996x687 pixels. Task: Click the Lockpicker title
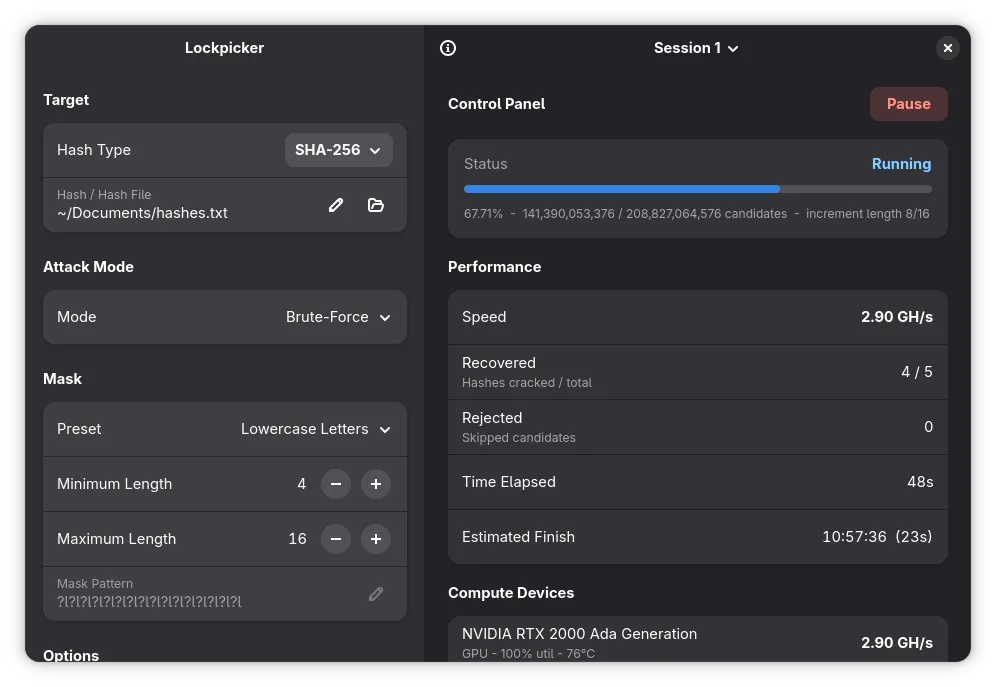coord(224,48)
